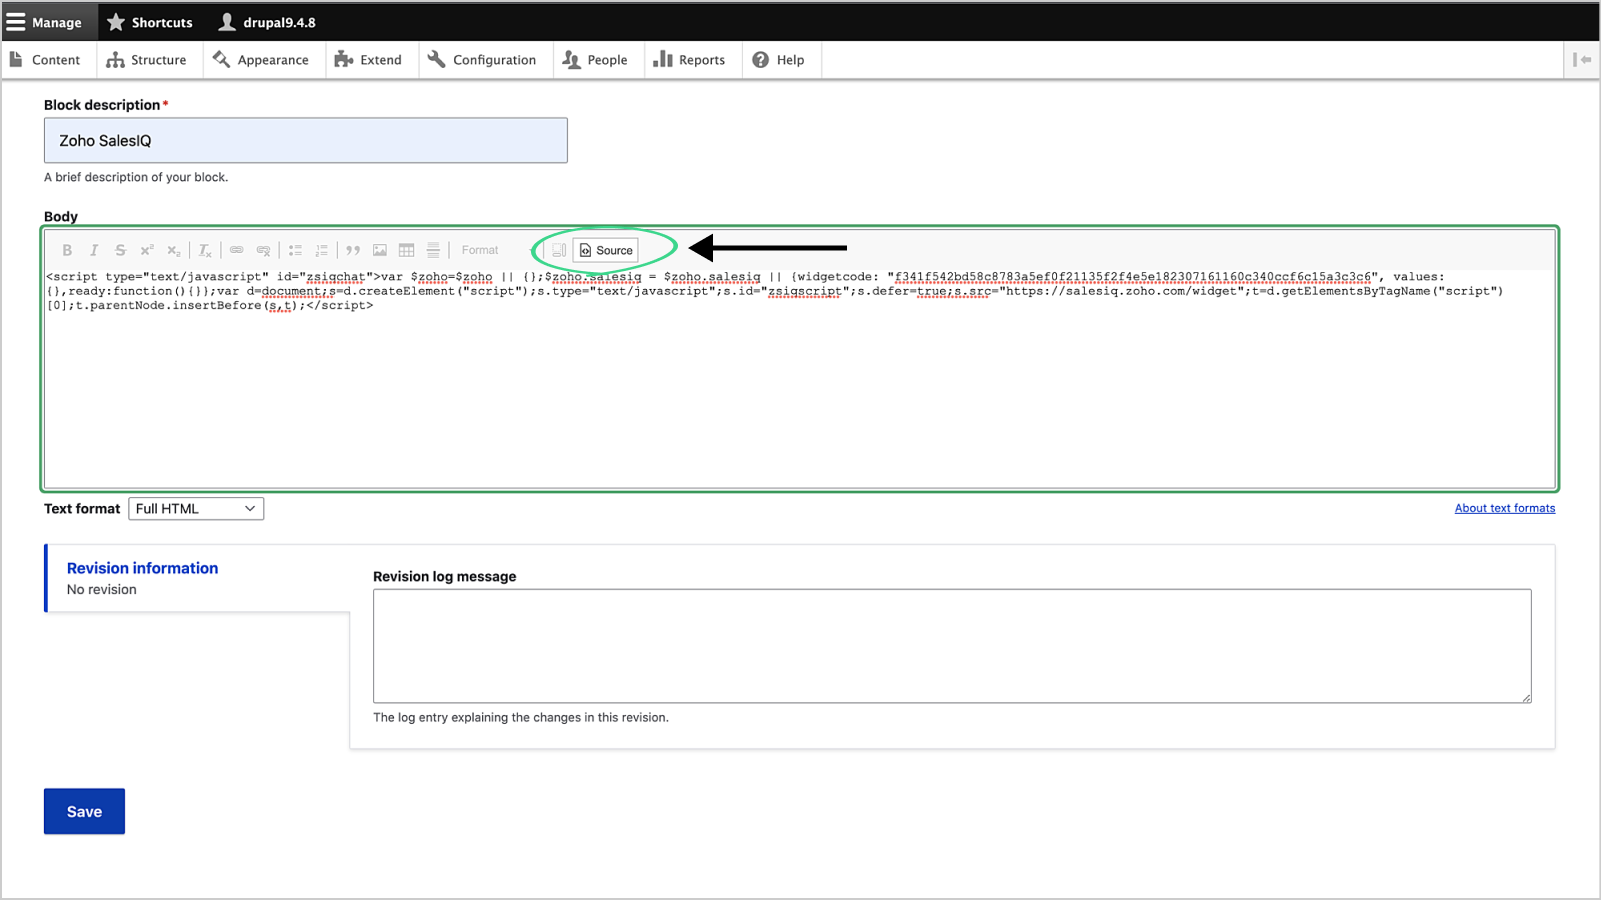Click the 'No revision' status text

[102, 590]
